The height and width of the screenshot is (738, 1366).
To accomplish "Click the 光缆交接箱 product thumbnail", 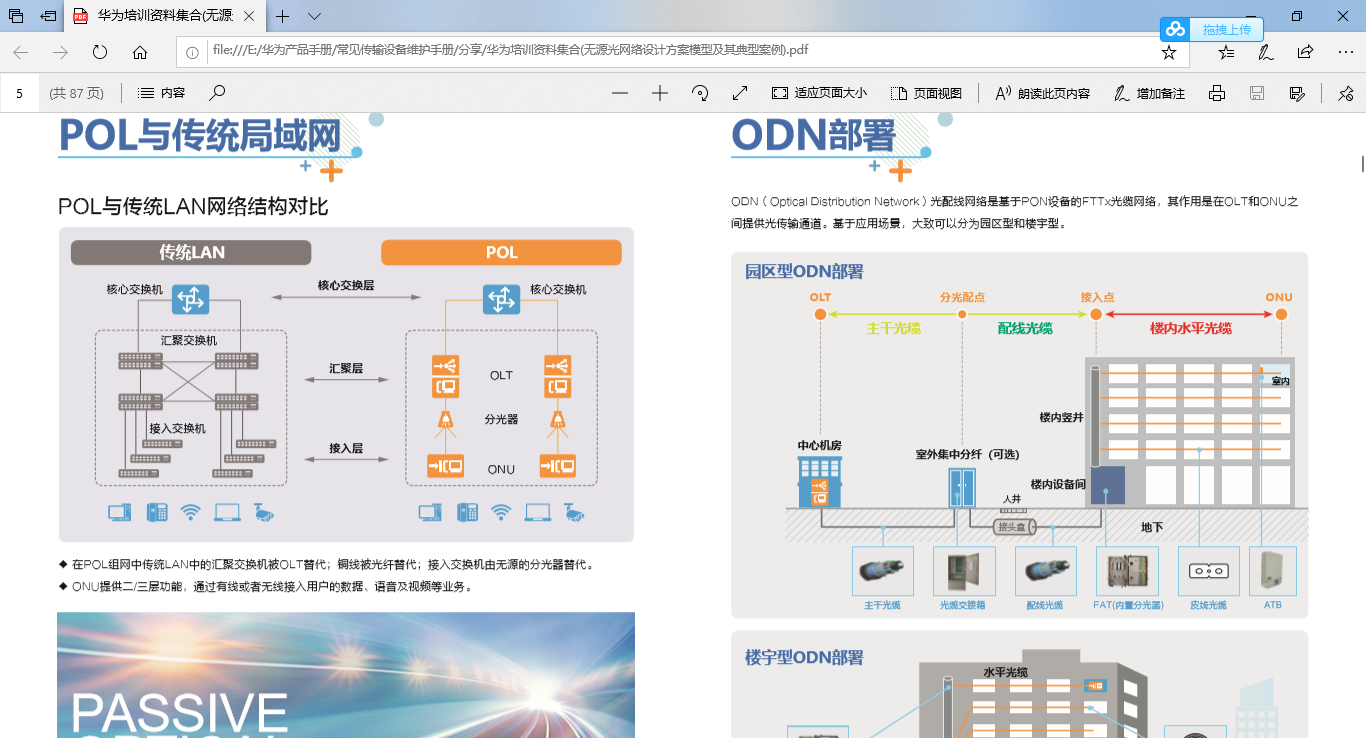I will pyautogui.click(x=964, y=572).
